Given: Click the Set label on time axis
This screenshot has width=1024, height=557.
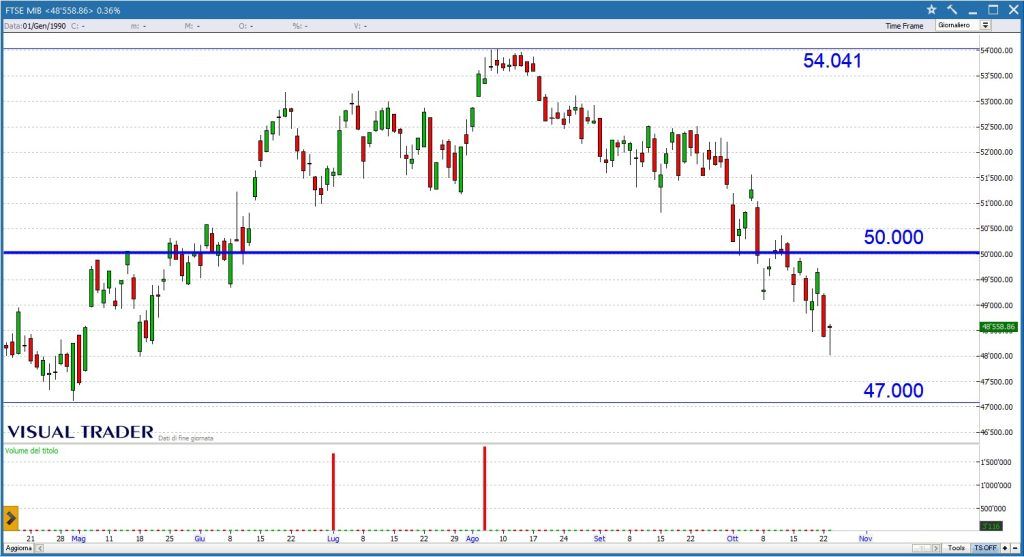Looking at the screenshot, I should click(x=600, y=539).
